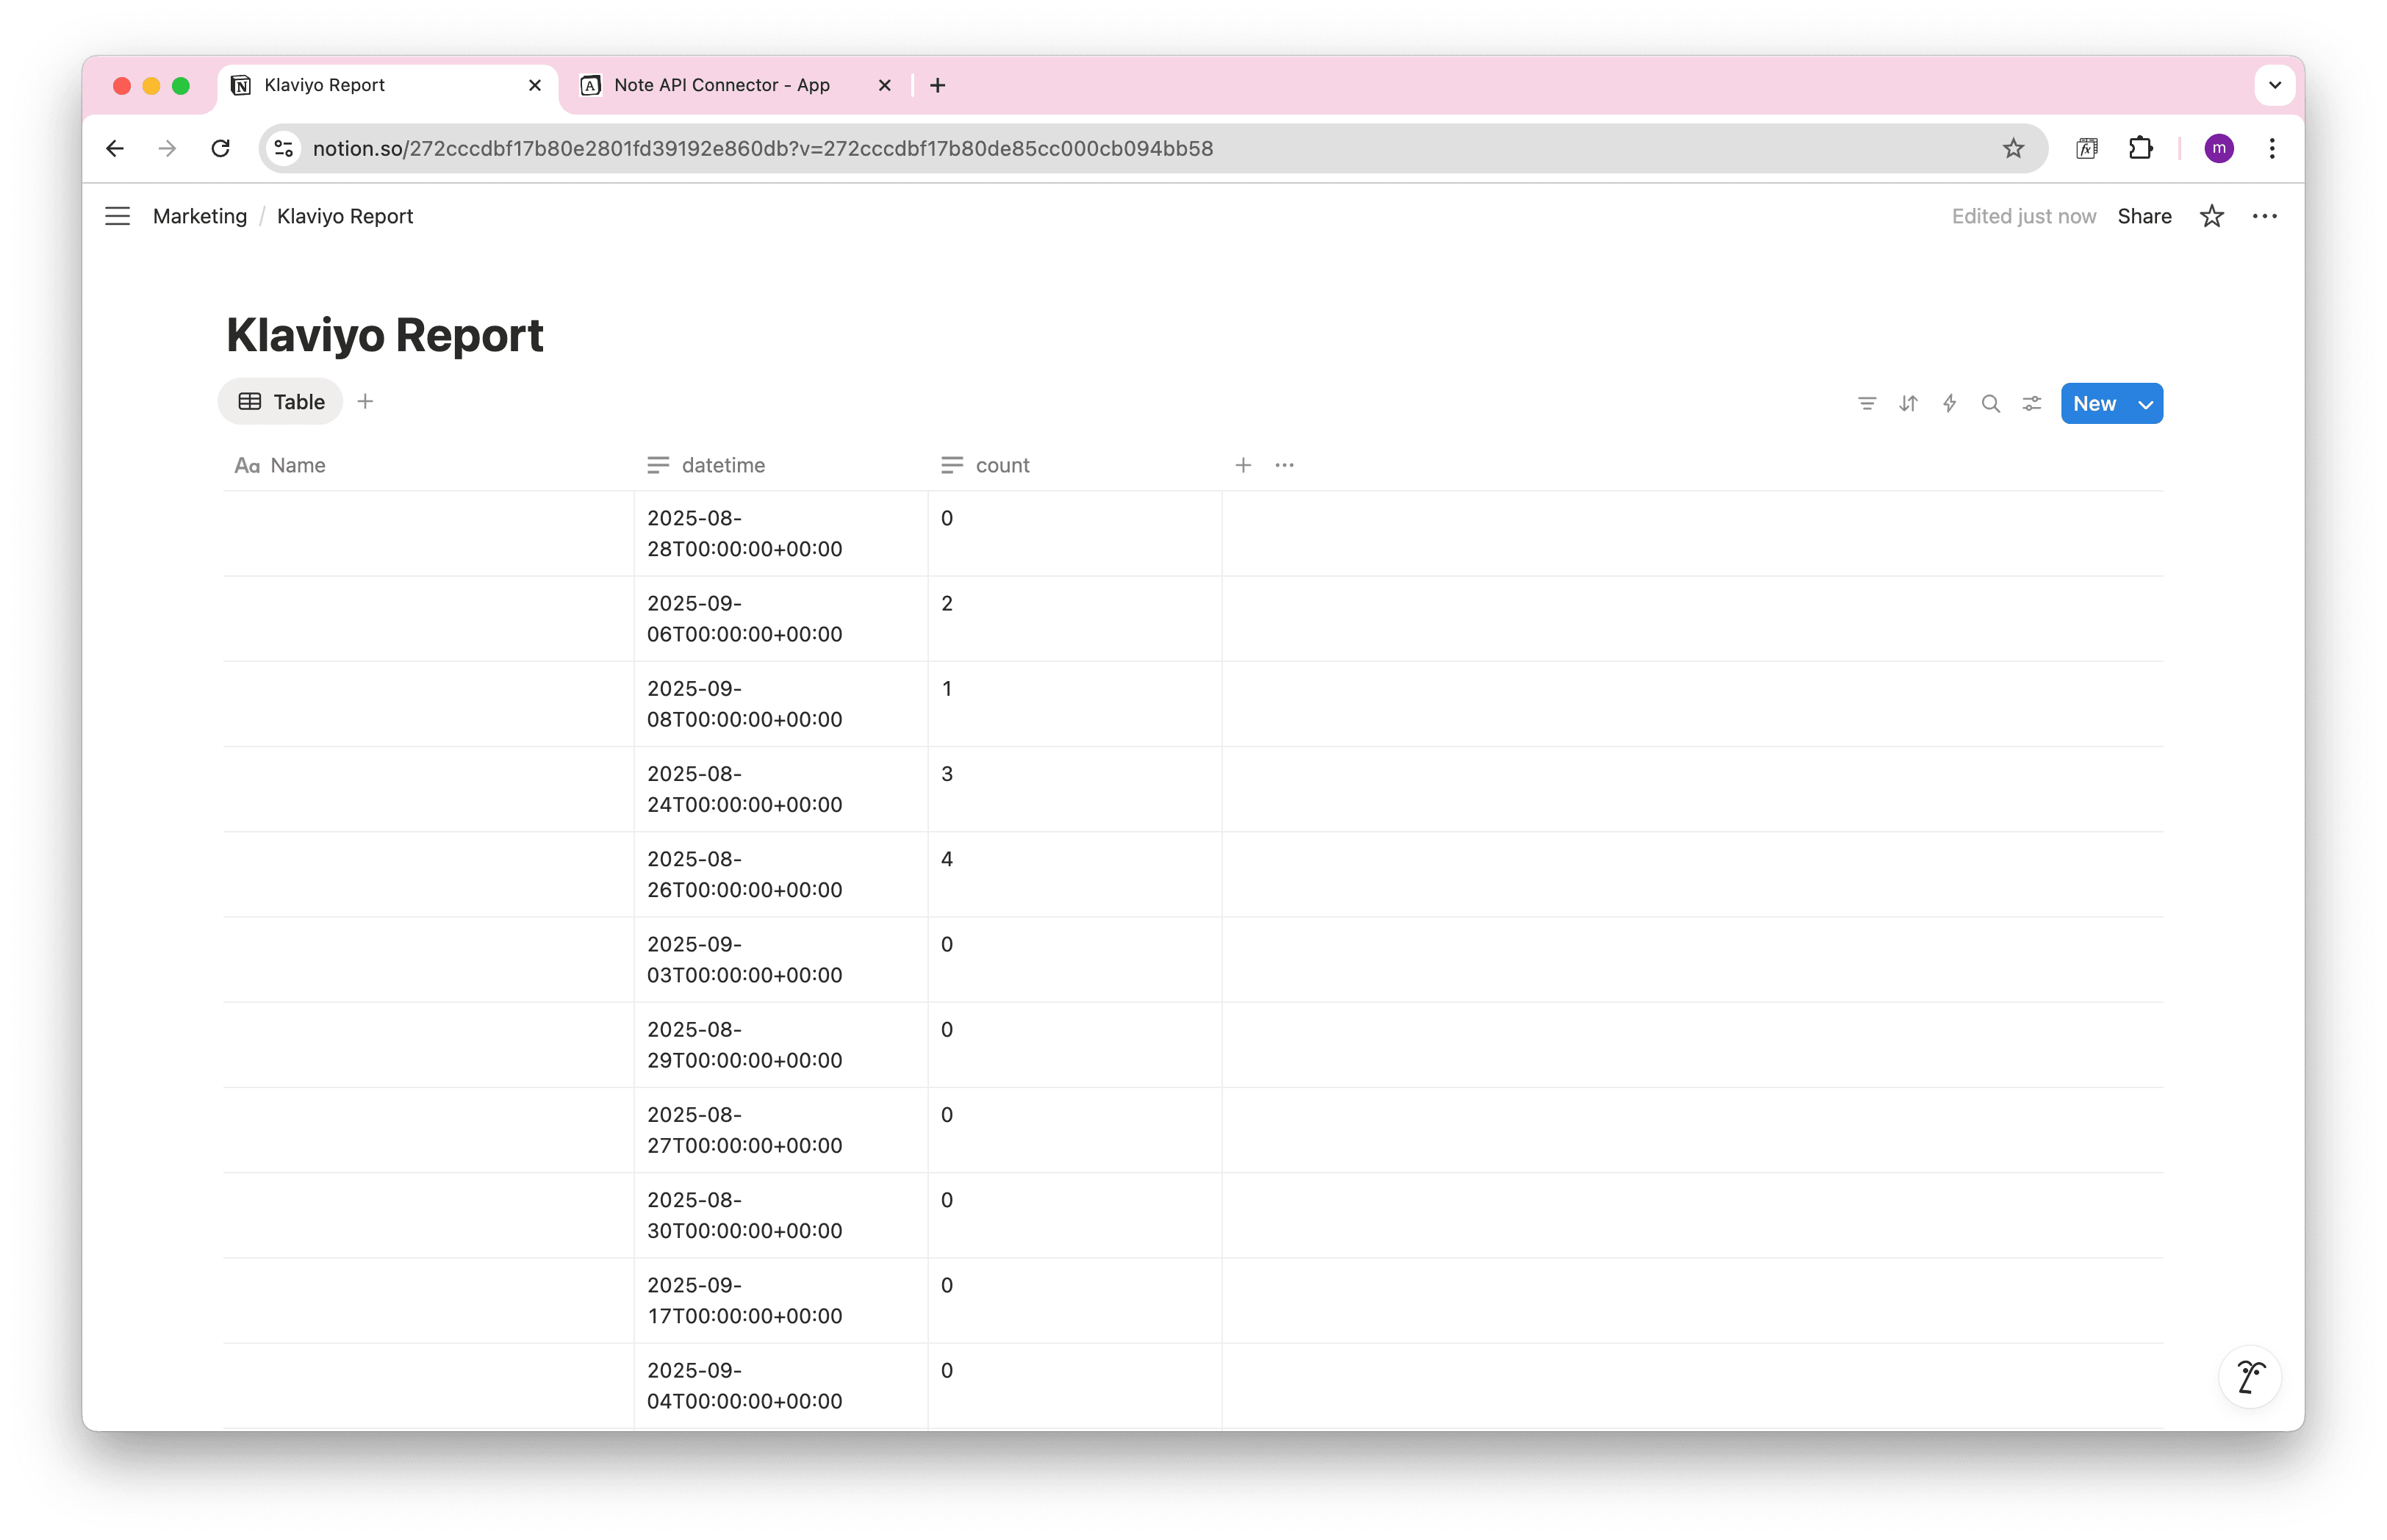Open the Chrome profile avatar
Screen dimensions: 2387x1540
click(2219, 148)
